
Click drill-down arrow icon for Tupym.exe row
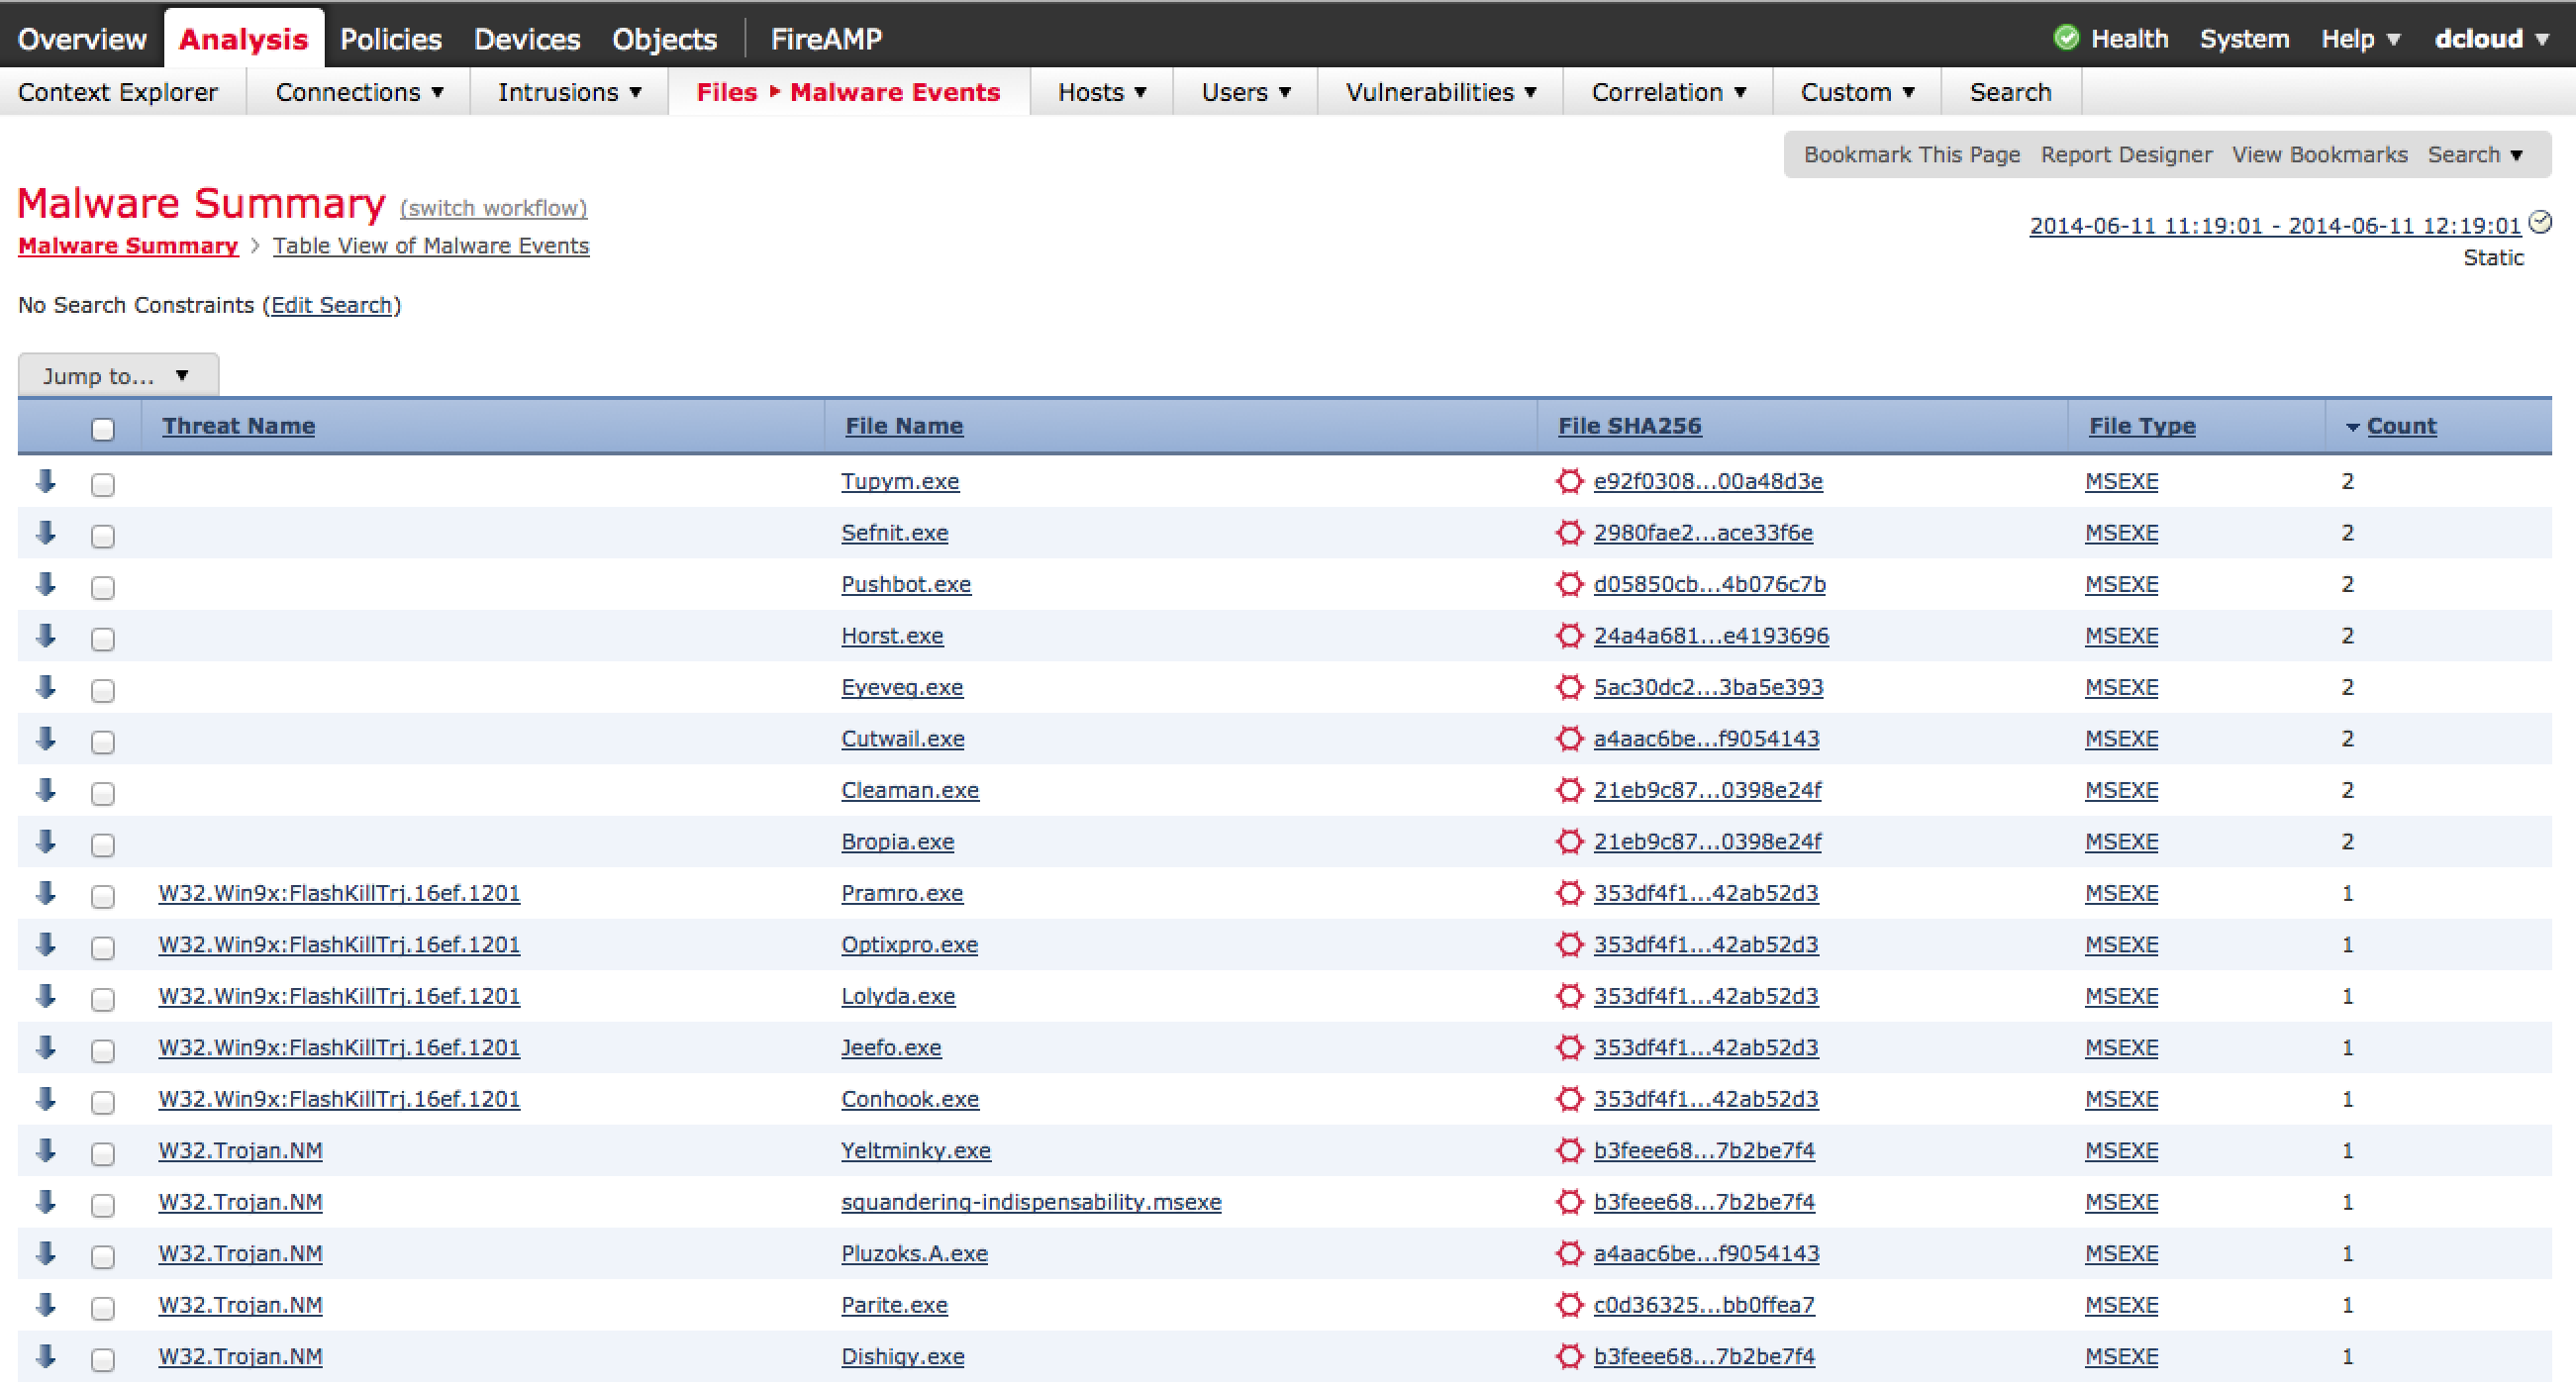click(x=45, y=481)
